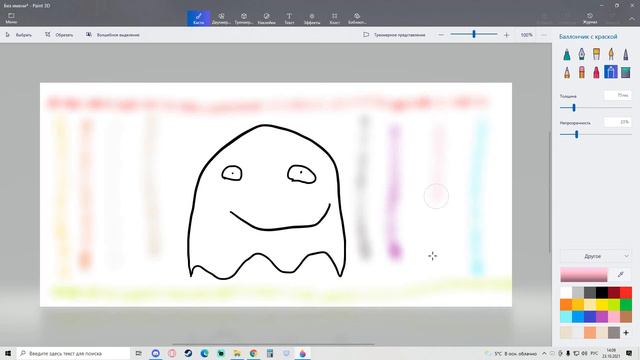The height and width of the screenshot is (360, 640).
Task: Add a custom color with plus button
Action: pos(626,333)
